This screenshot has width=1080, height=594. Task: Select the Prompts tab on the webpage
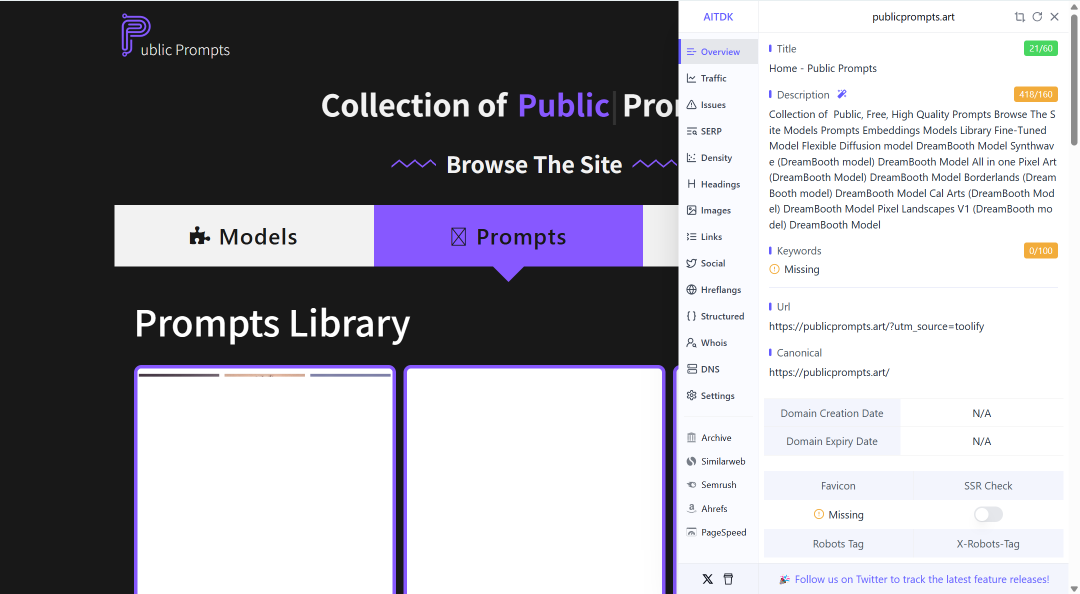tap(508, 236)
